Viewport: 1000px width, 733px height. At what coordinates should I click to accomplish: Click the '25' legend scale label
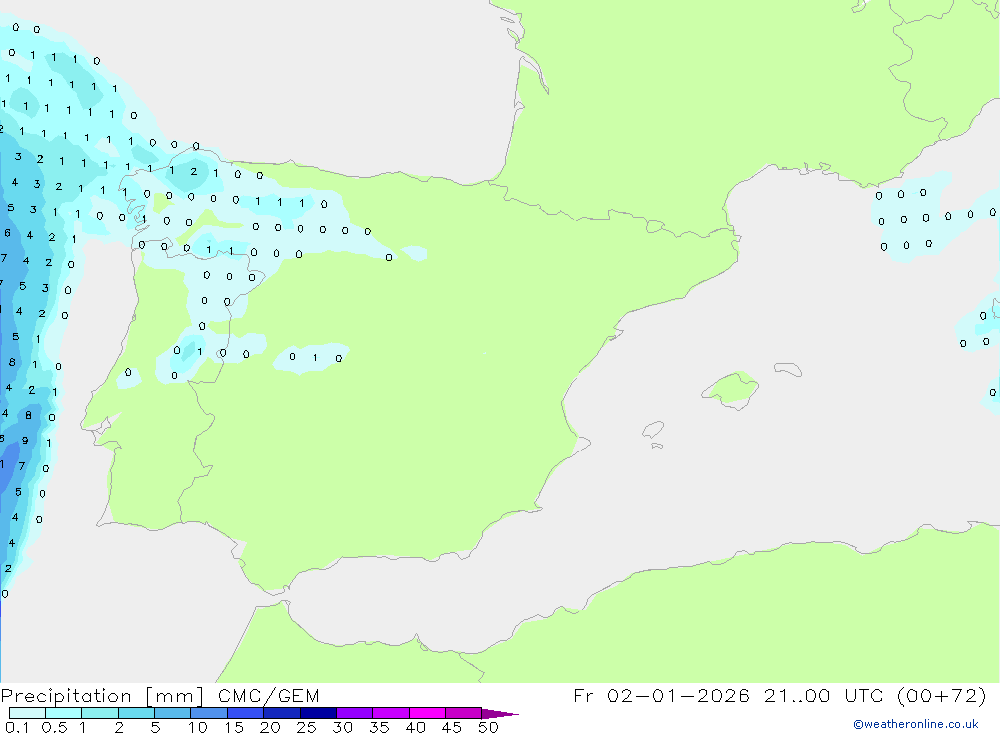tap(307, 727)
